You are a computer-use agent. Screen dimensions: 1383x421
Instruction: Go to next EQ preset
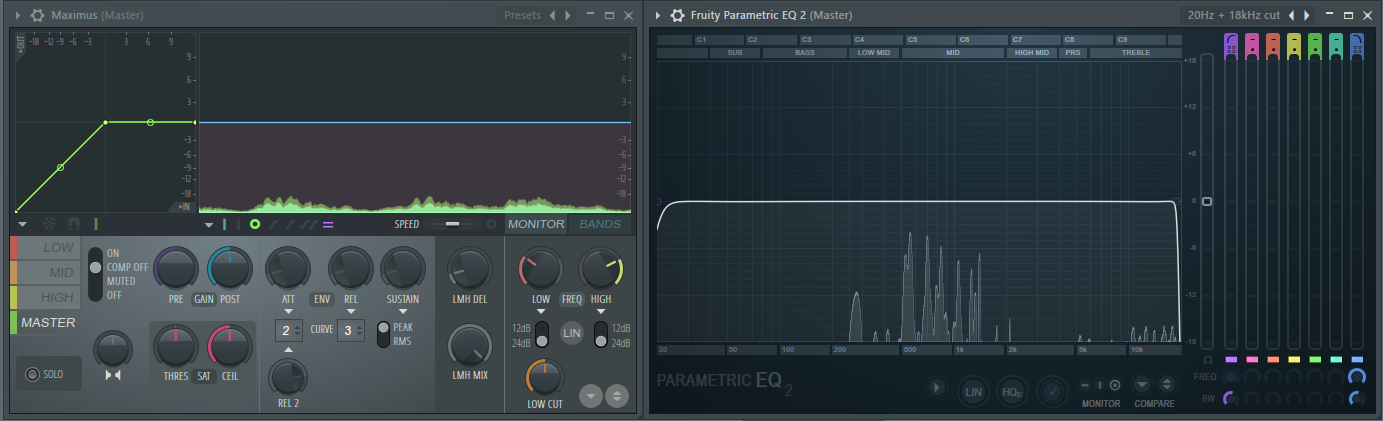1306,15
